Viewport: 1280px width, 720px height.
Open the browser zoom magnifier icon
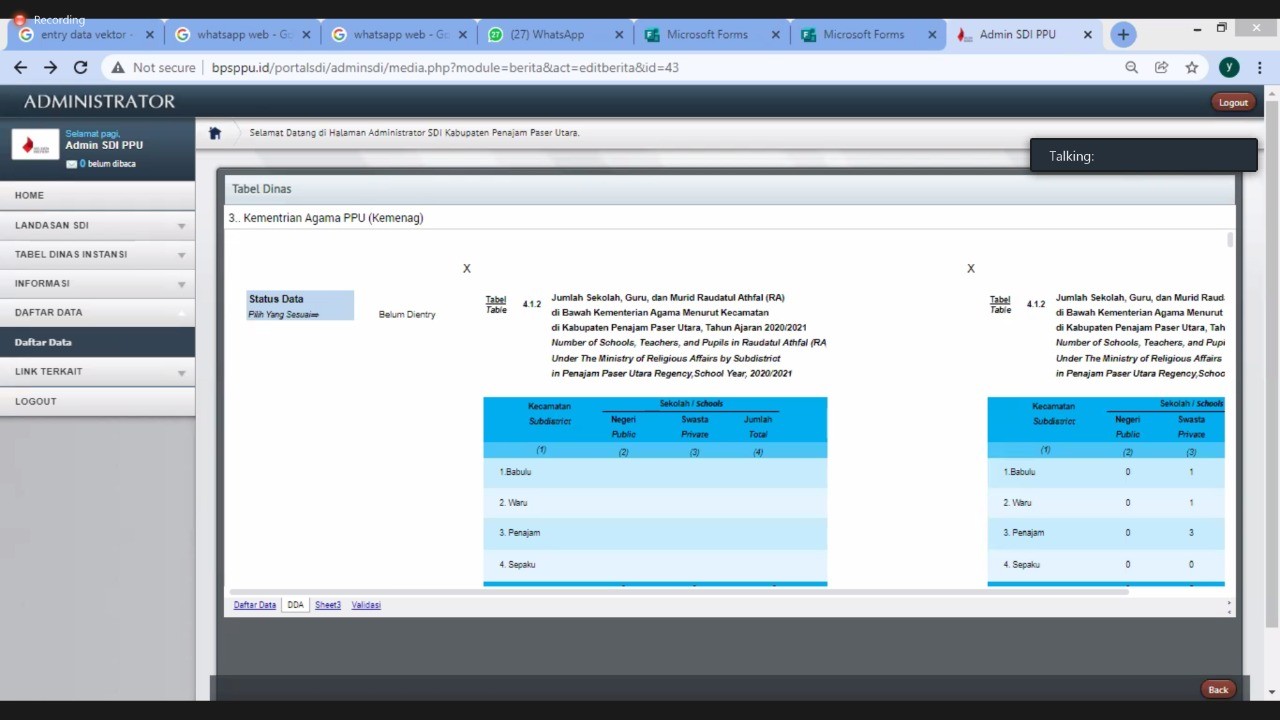pyautogui.click(x=1131, y=67)
